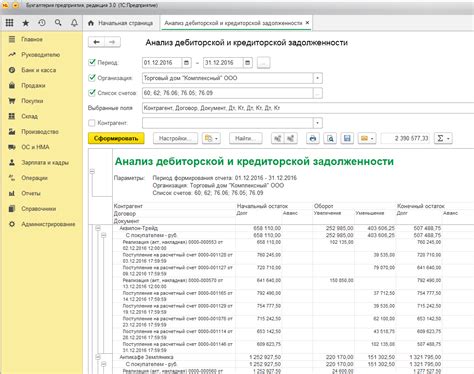Go back with the left arrow button
Viewport: 474px width, 374px height.
pyautogui.click(x=96, y=42)
